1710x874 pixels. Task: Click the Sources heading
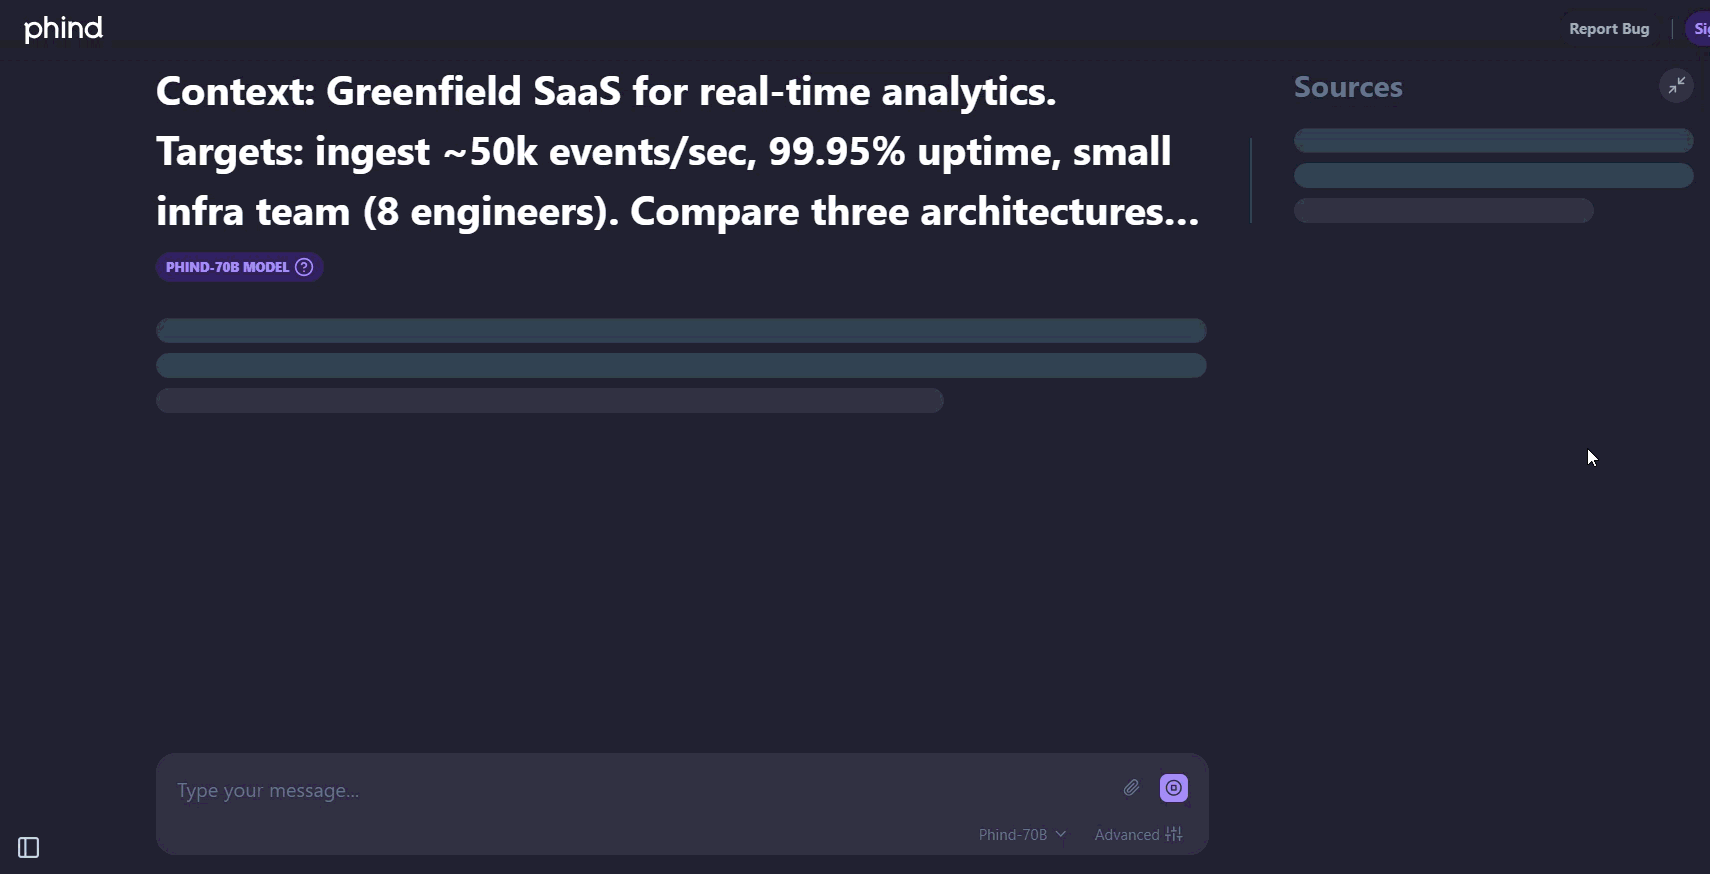(1347, 87)
